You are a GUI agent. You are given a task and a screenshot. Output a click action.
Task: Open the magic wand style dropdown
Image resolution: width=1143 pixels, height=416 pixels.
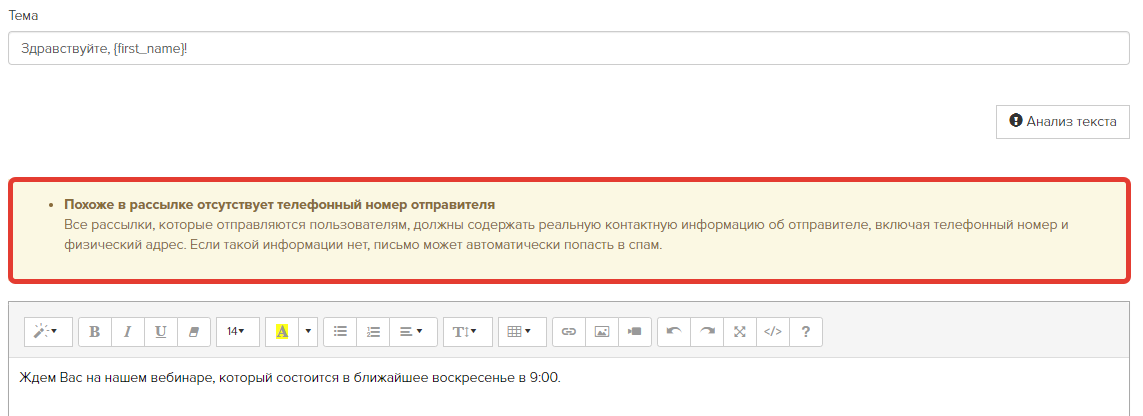point(48,331)
